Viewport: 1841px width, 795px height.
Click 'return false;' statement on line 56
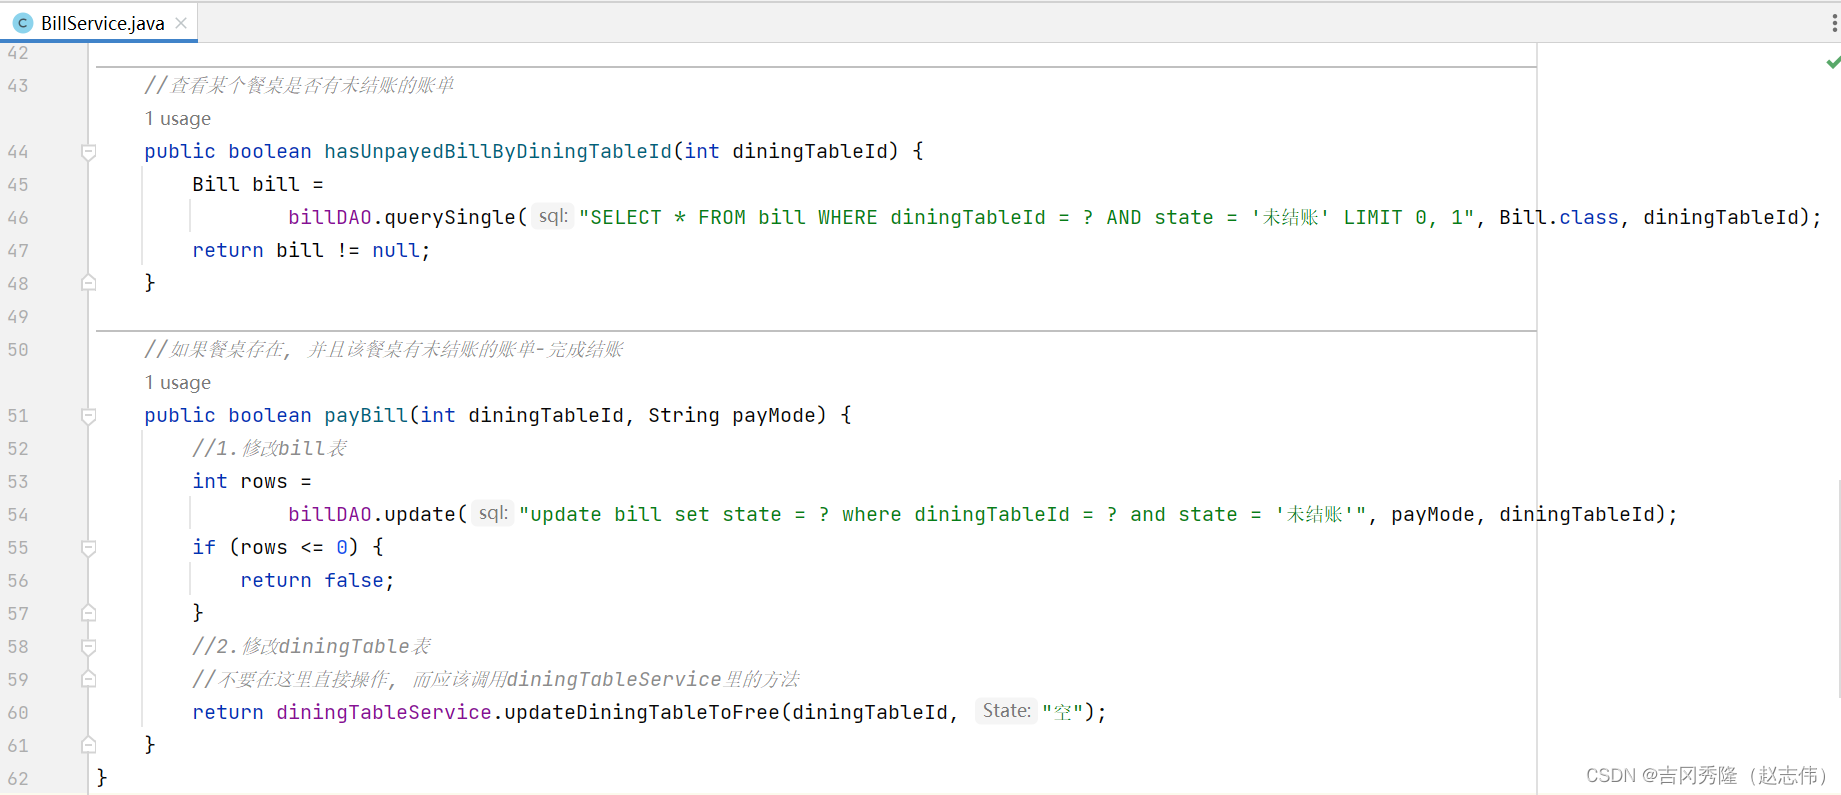click(x=318, y=580)
